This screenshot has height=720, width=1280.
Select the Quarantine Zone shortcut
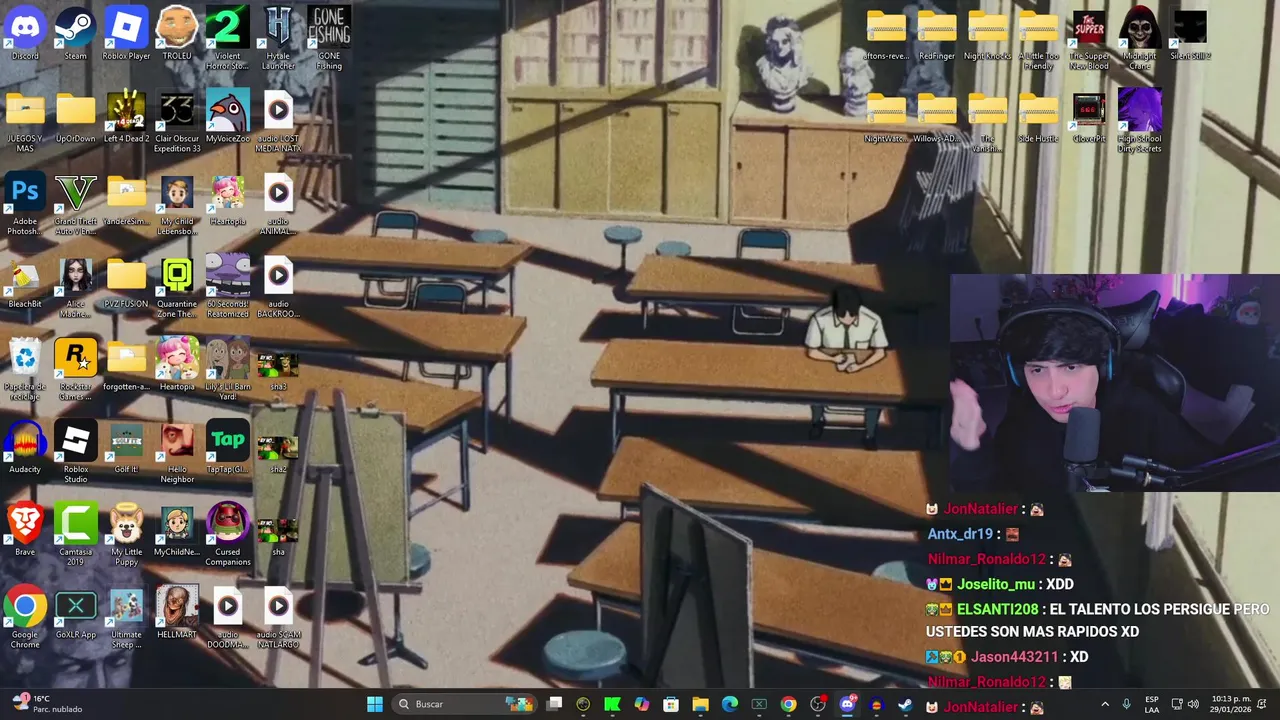(x=177, y=287)
